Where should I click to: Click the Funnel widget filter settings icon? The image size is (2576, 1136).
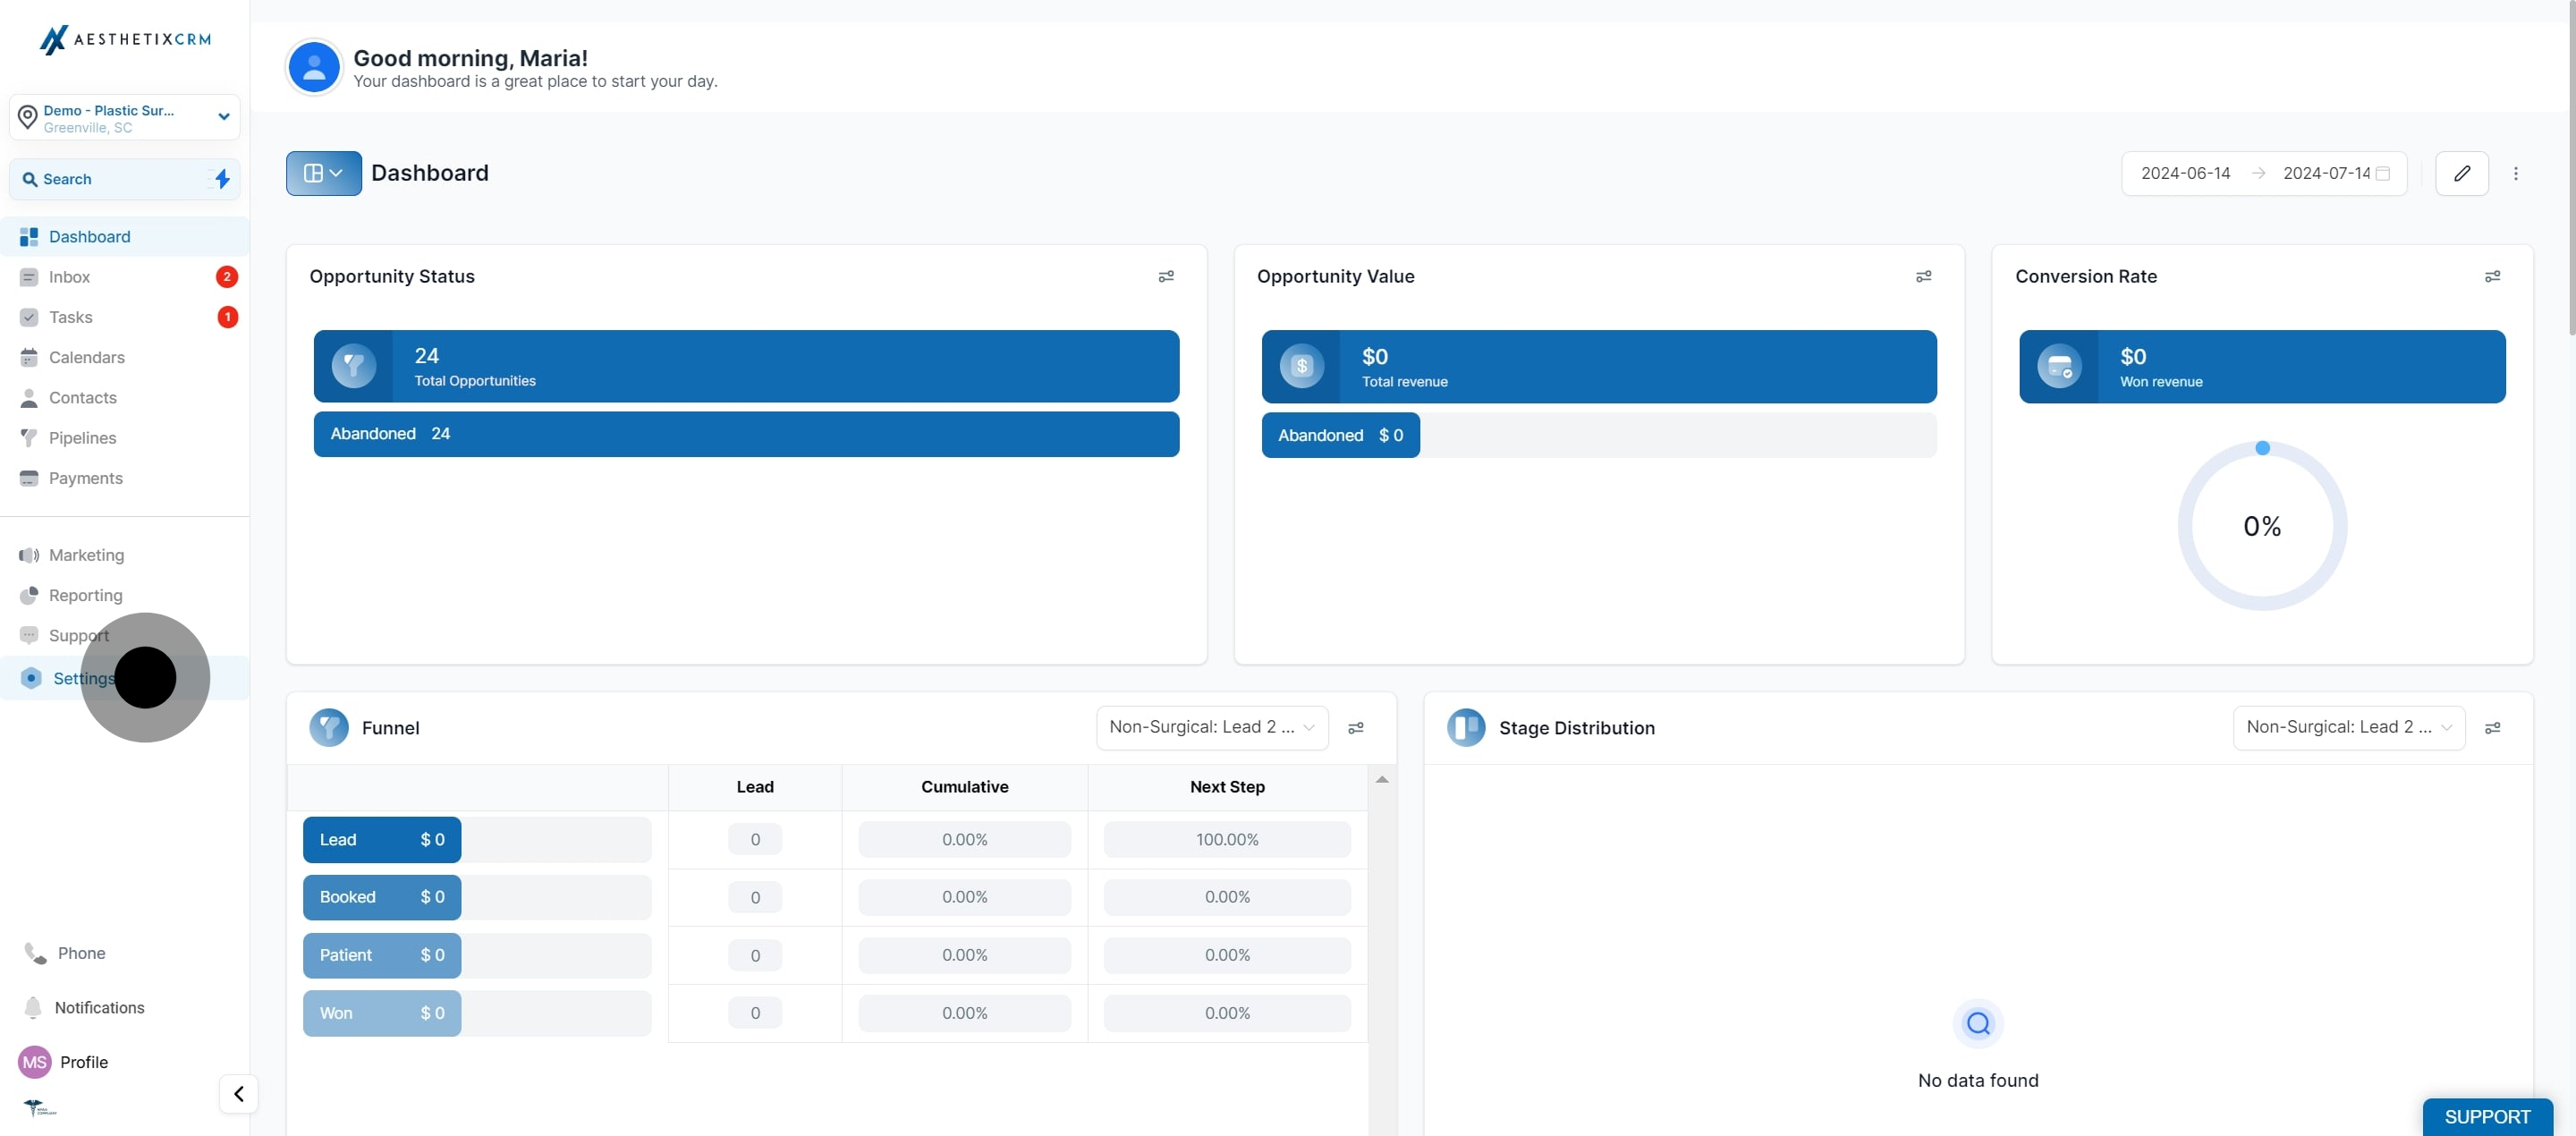click(x=1355, y=728)
